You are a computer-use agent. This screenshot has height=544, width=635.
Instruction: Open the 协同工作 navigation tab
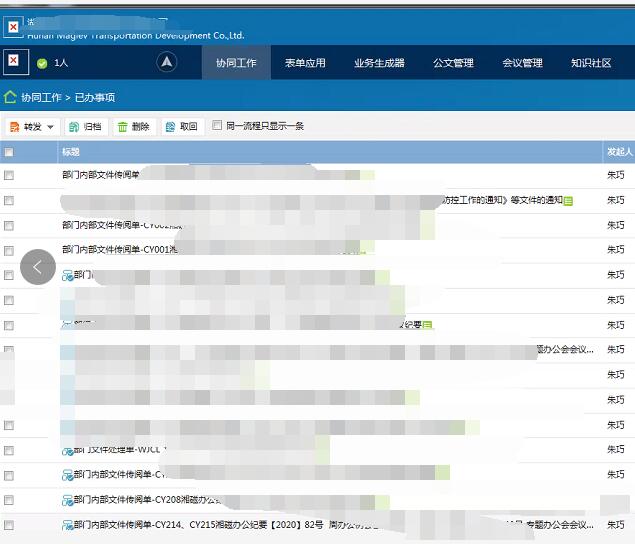(236, 63)
